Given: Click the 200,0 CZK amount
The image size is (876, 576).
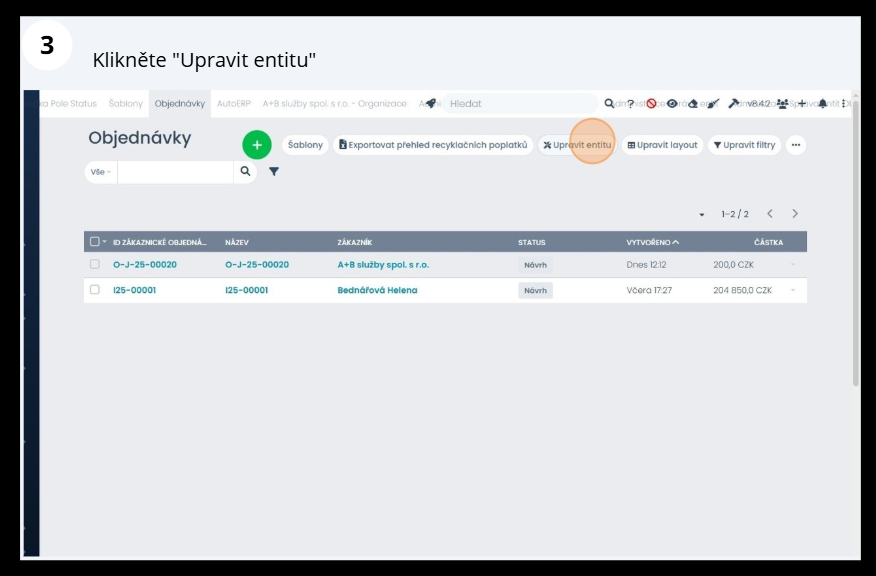Looking at the screenshot, I should click(x=734, y=264).
